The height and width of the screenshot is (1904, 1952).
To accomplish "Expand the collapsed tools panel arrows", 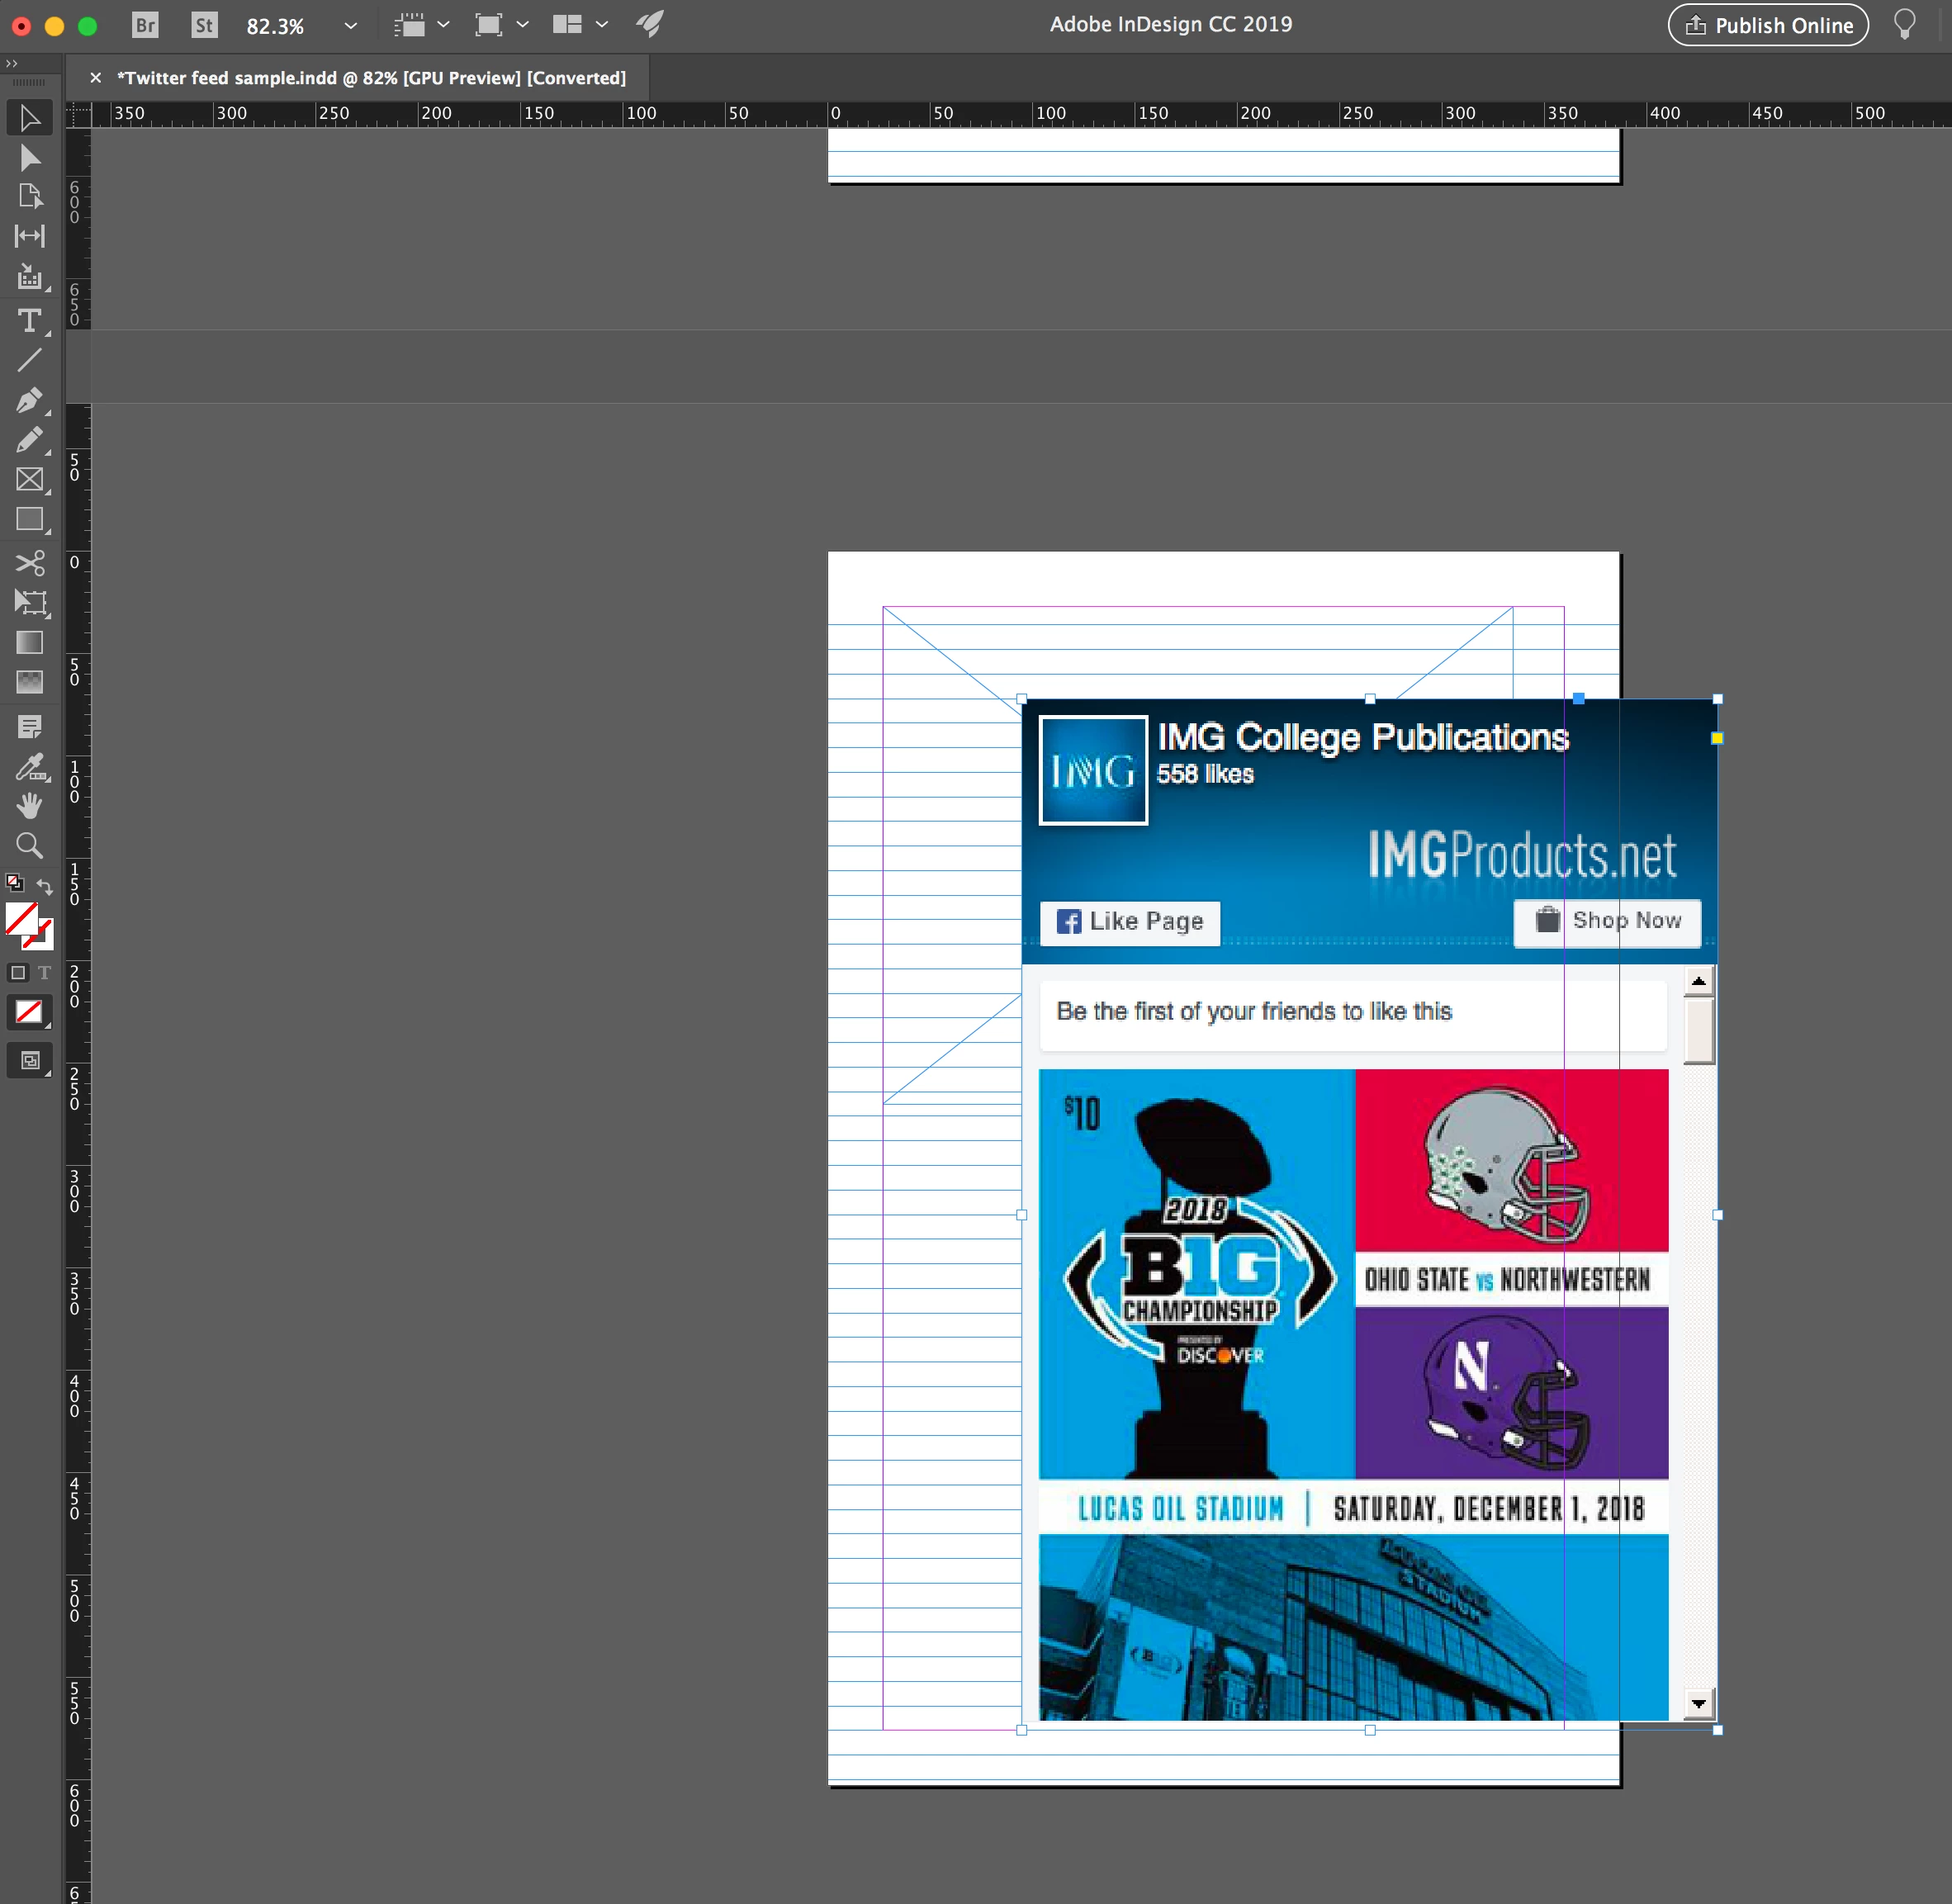I will [x=11, y=63].
